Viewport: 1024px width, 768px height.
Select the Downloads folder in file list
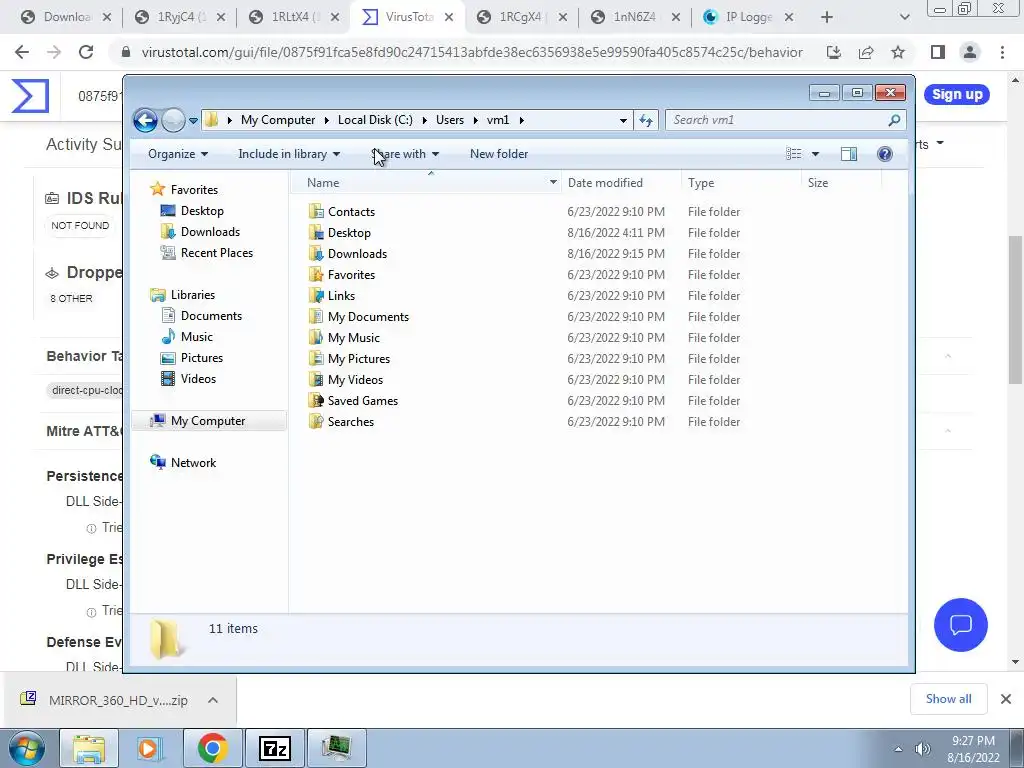click(357, 254)
